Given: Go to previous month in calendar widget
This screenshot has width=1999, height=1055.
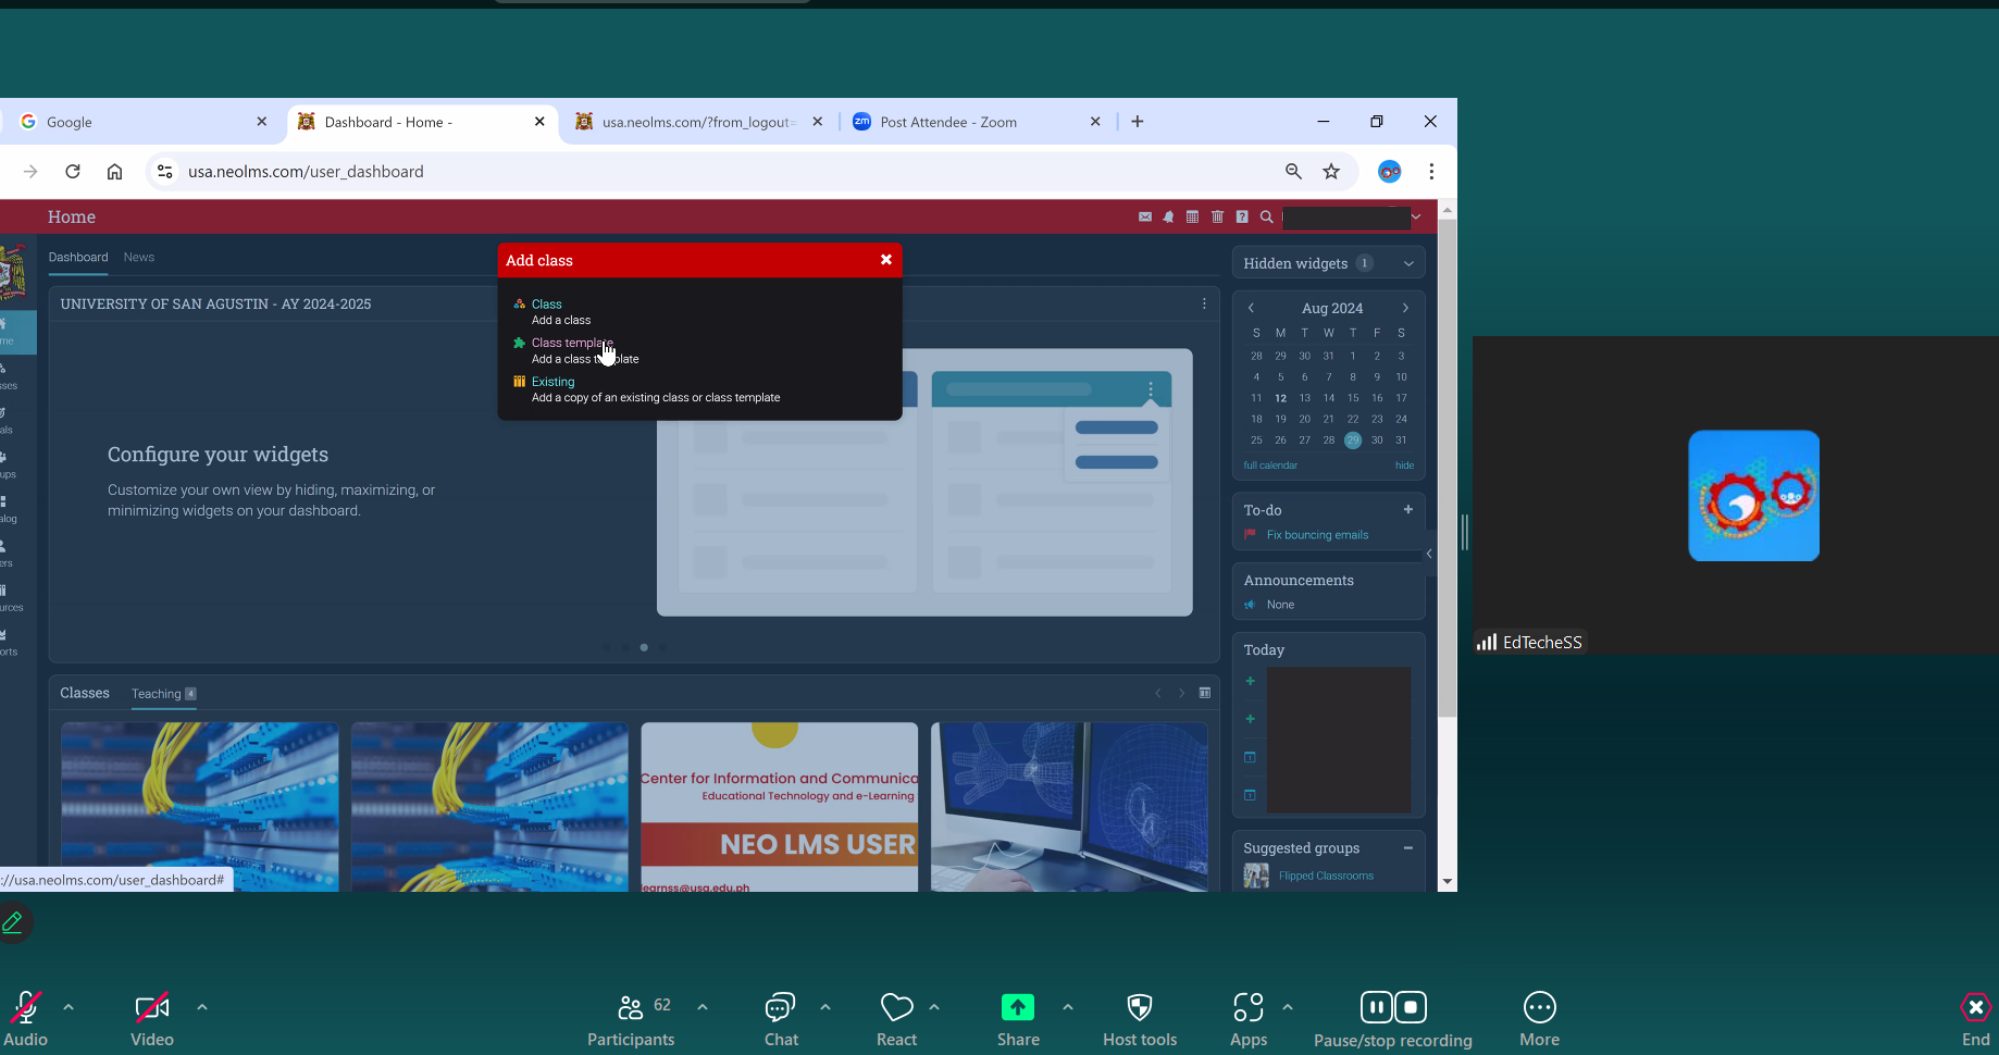Looking at the screenshot, I should [1251, 308].
